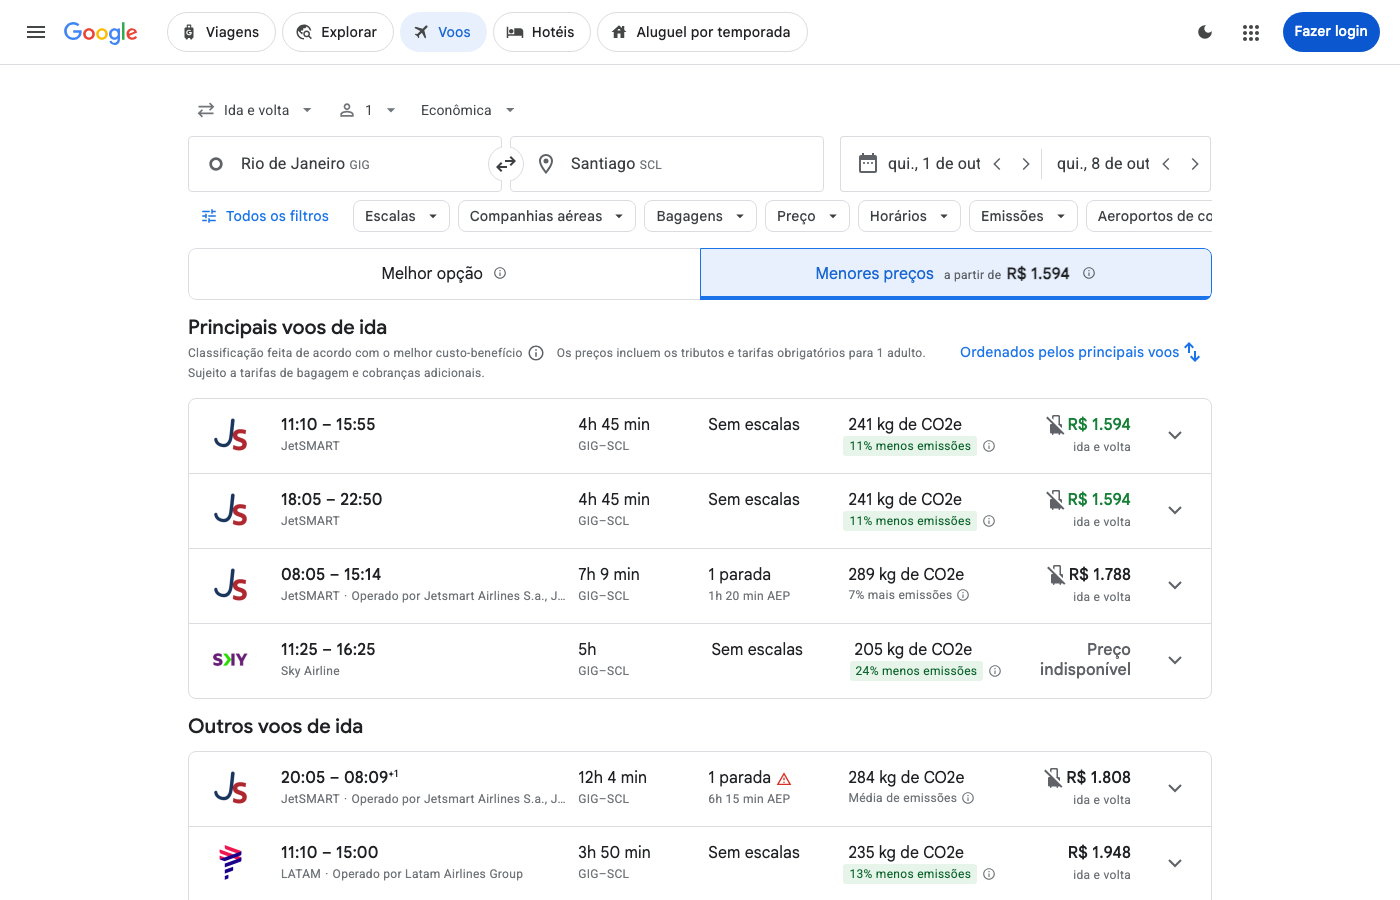This screenshot has height=900, width=1400.
Task: Open the Companhias aéreas filter dropdown
Action: [x=547, y=216]
